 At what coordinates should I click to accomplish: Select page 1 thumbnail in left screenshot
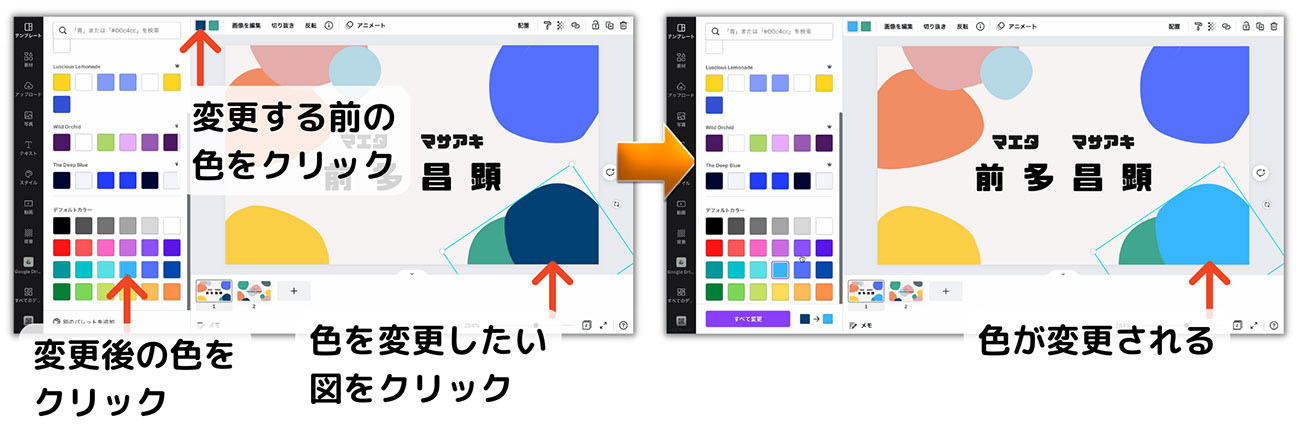213,289
